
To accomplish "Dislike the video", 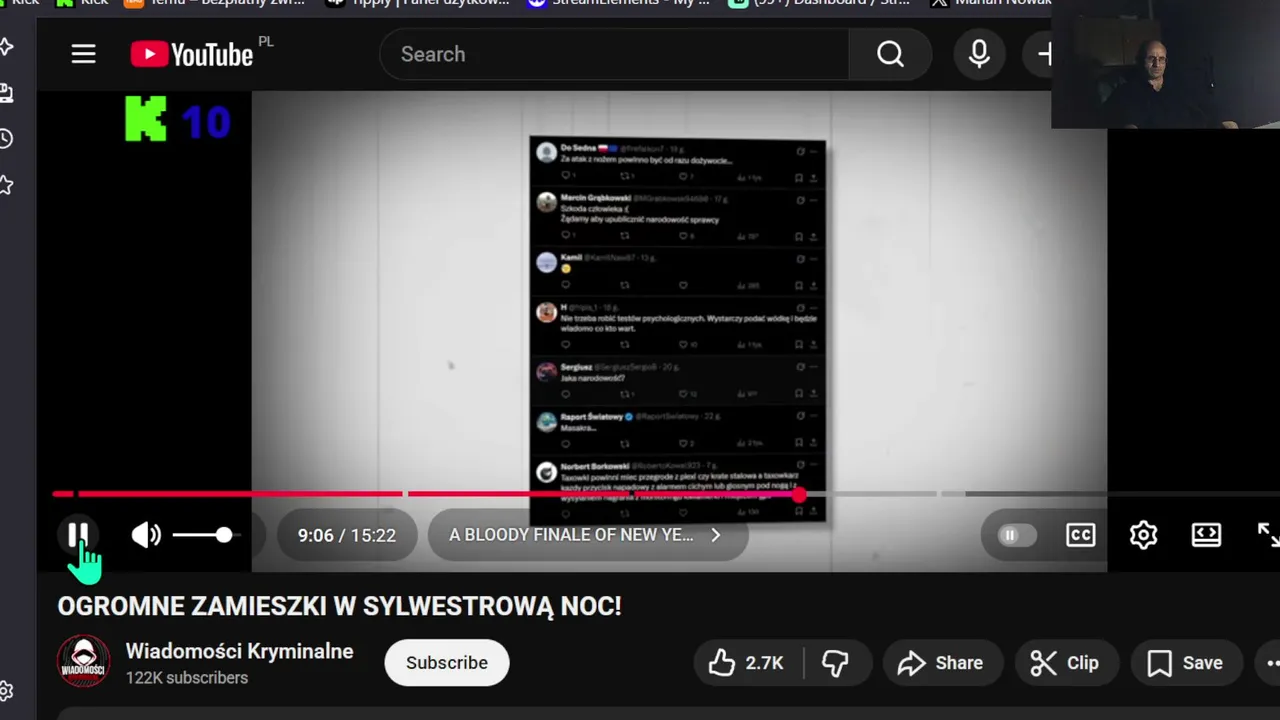I will [835, 663].
